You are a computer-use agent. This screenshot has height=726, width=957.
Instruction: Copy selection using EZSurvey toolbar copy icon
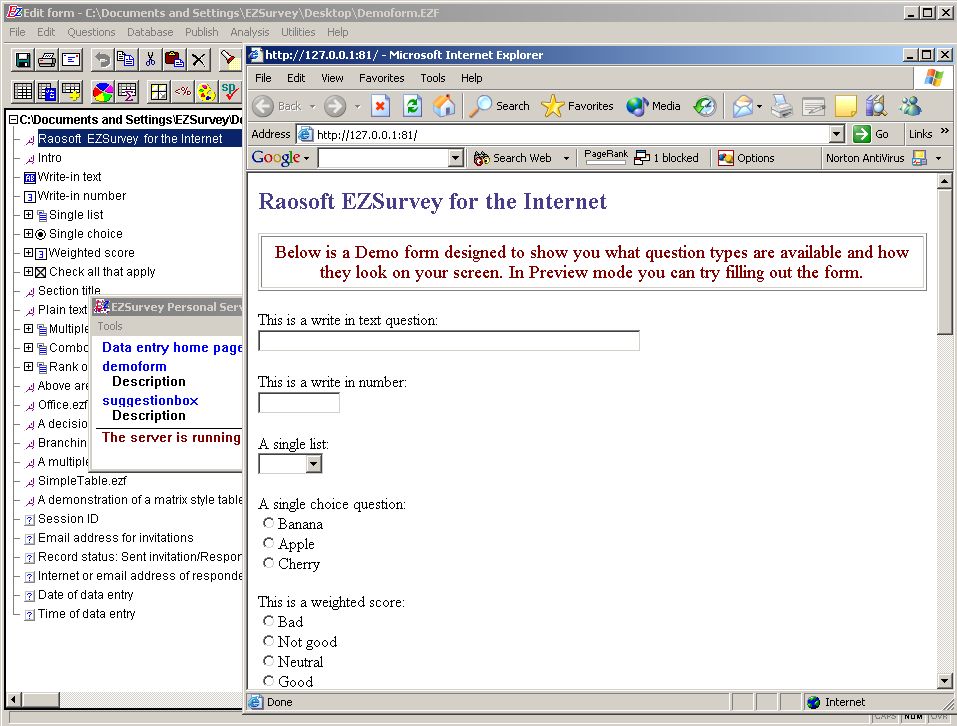(126, 60)
